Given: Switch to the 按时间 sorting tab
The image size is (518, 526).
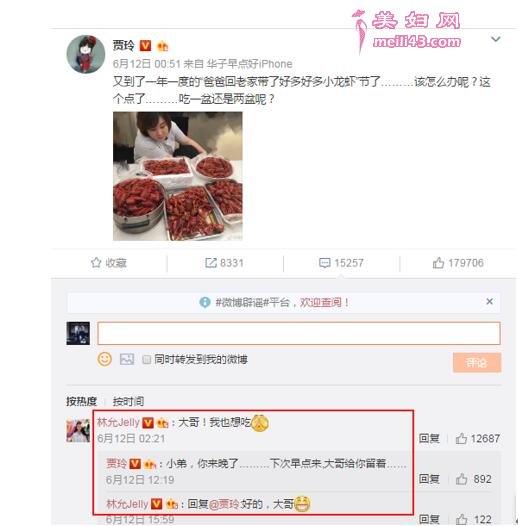Looking at the screenshot, I should (128, 401).
